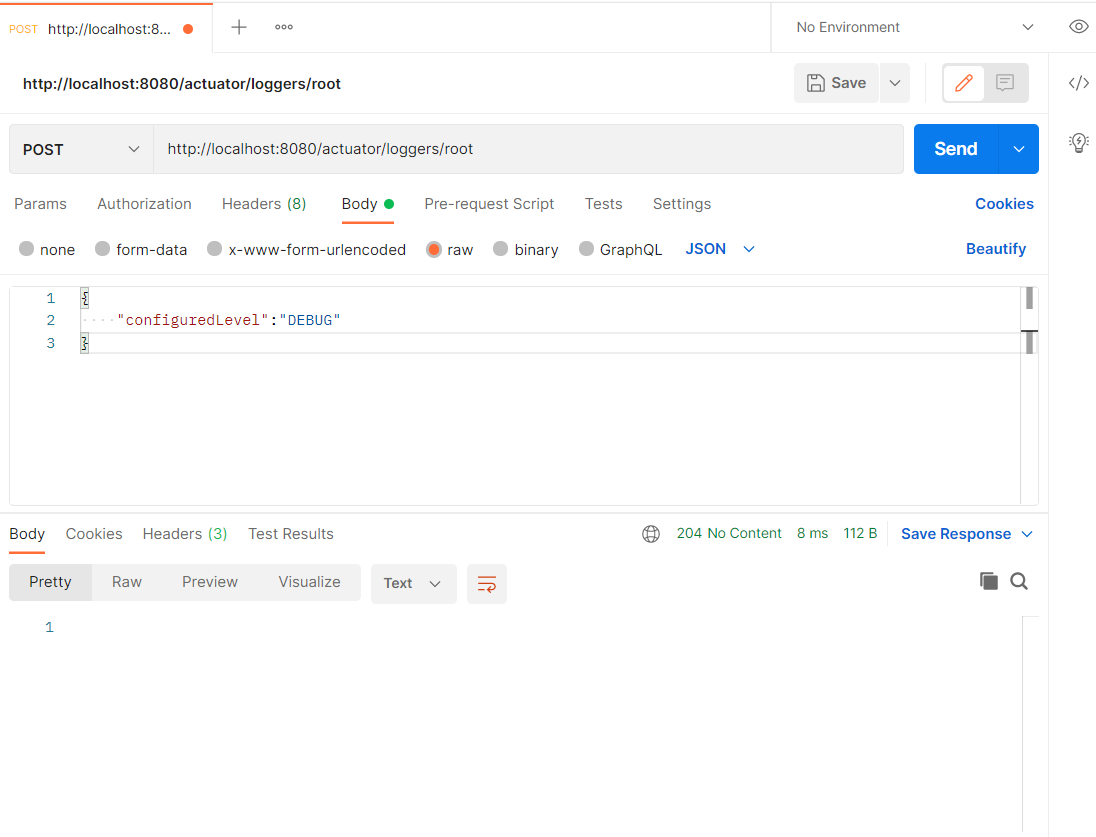Open the HTTP method POST dropdown

(x=81, y=149)
